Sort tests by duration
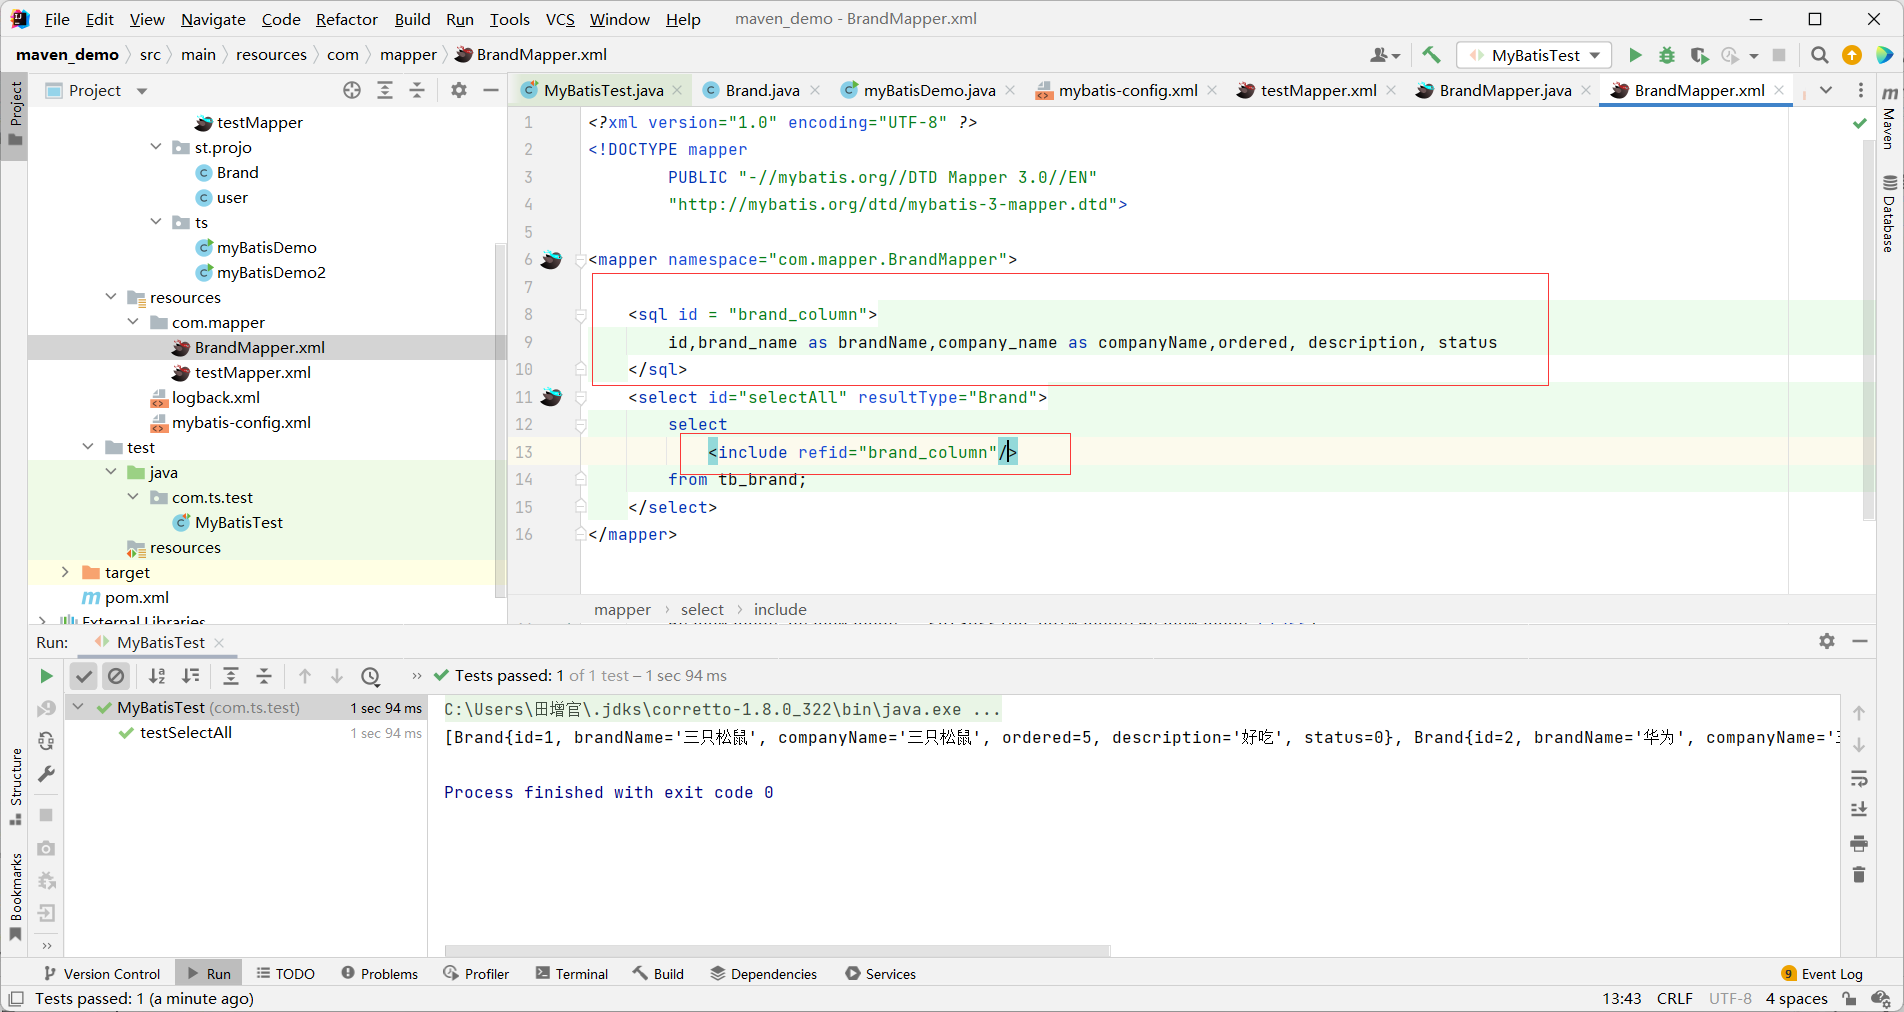Viewport: 1904px width, 1012px height. [191, 676]
